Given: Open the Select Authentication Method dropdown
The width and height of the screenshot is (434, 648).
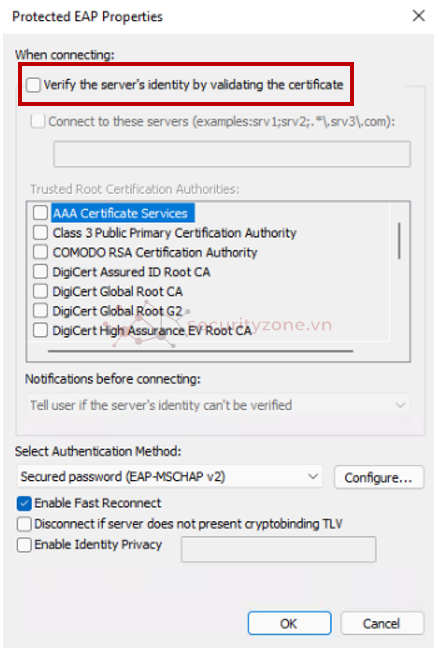Looking at the screenshot, I should [x=169, y=476].
